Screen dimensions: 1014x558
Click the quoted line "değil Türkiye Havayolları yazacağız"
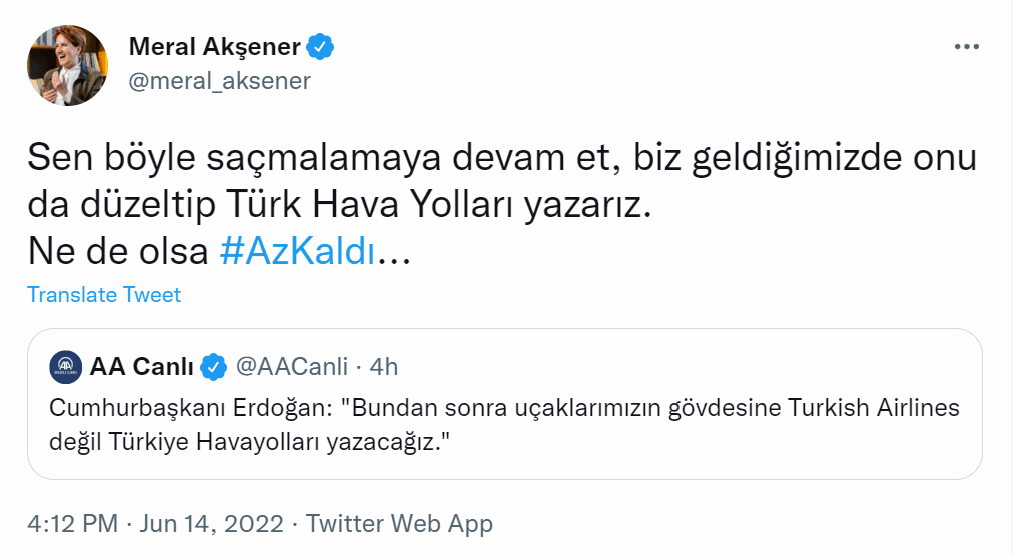coord(246,442)
